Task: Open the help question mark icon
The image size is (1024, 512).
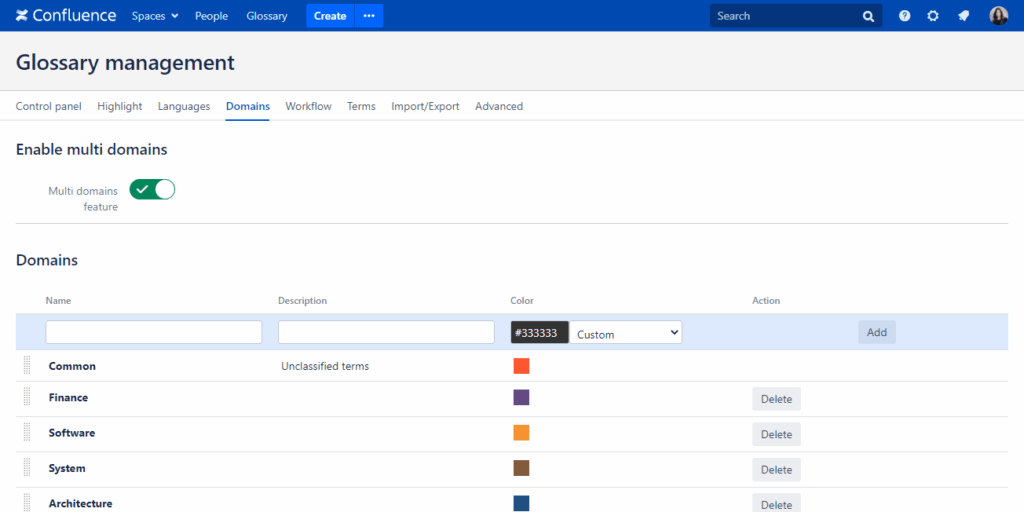Action: click(x=904, y=16)
